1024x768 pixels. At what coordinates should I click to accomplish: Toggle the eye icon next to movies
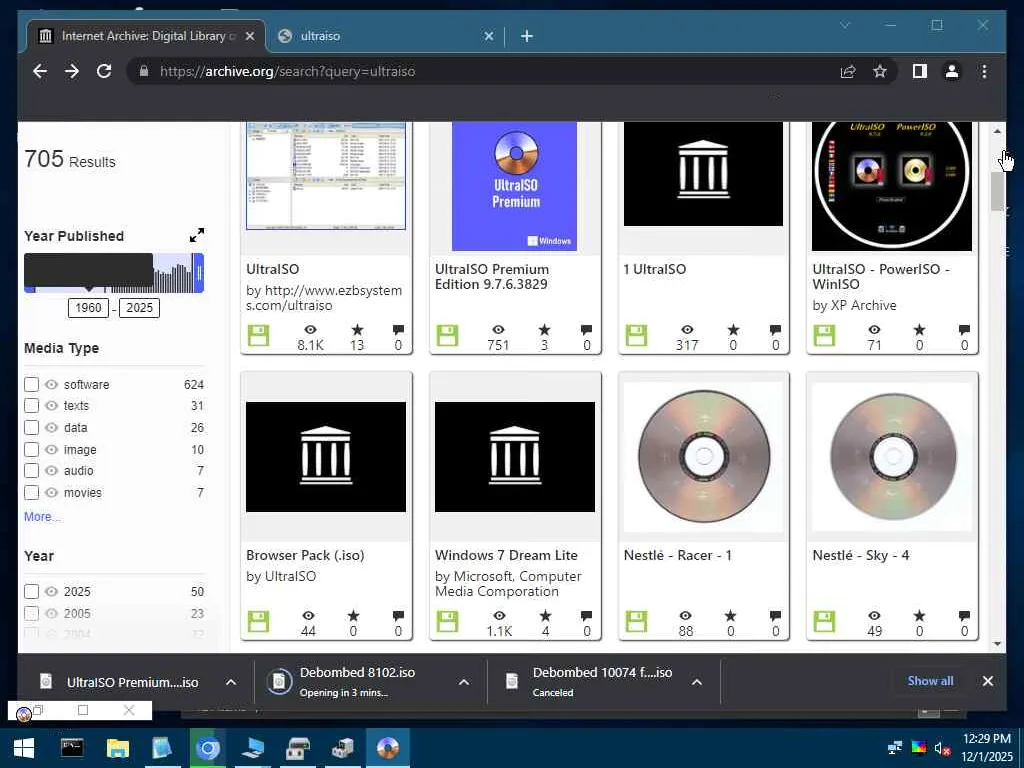click(52, 492)
